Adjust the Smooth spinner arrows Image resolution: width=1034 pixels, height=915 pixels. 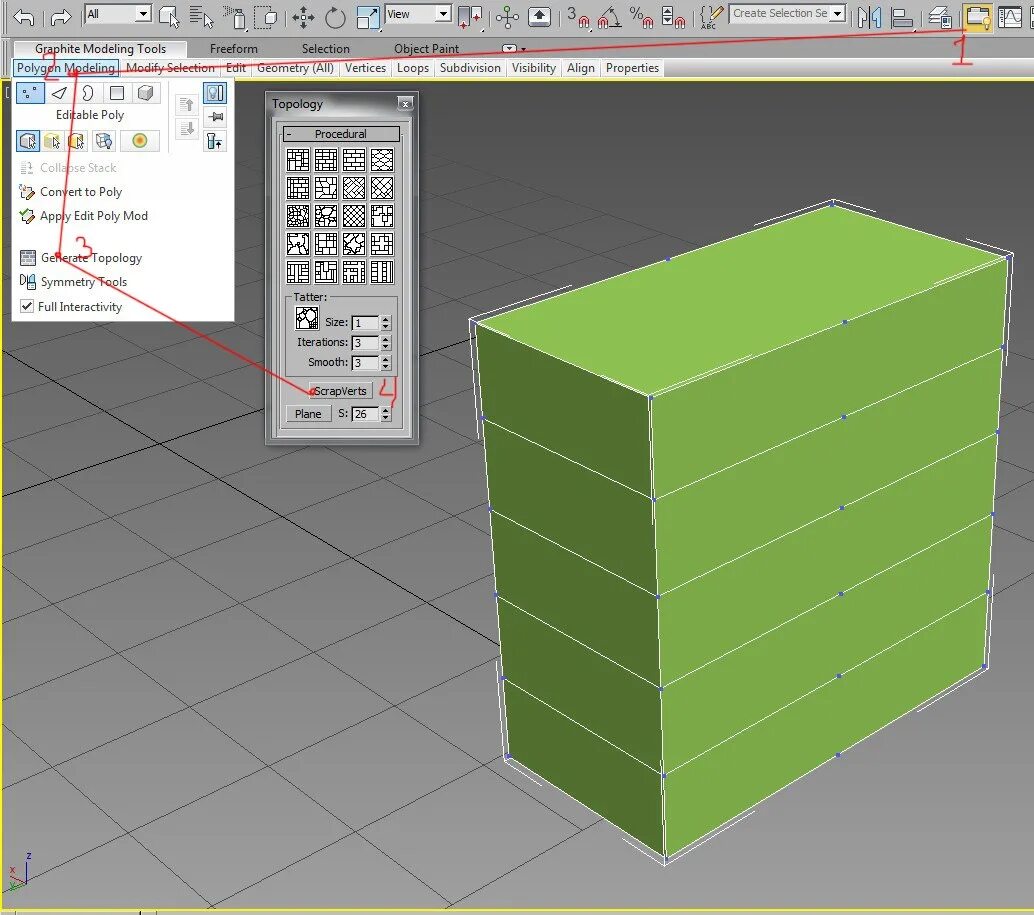pyautogui.click(x=386, y=363)
